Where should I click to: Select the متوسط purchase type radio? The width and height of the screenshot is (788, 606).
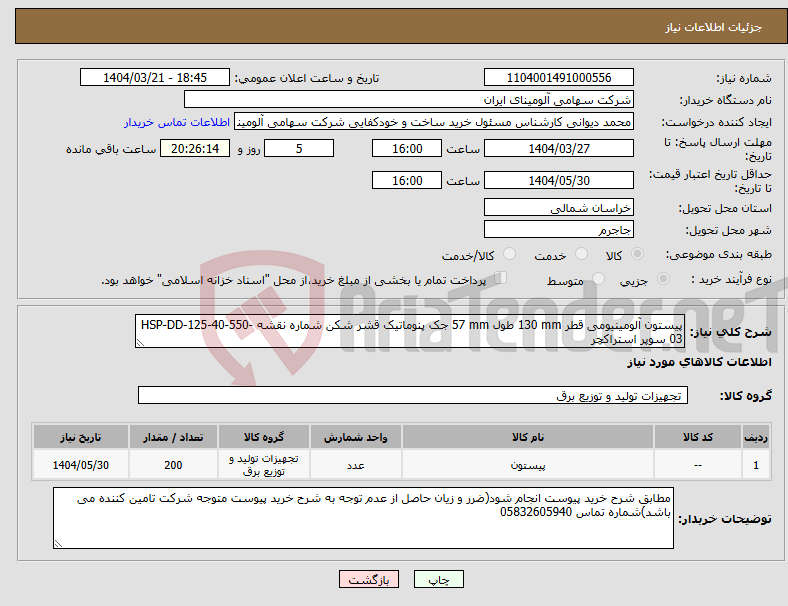click(x=599, y=279)
